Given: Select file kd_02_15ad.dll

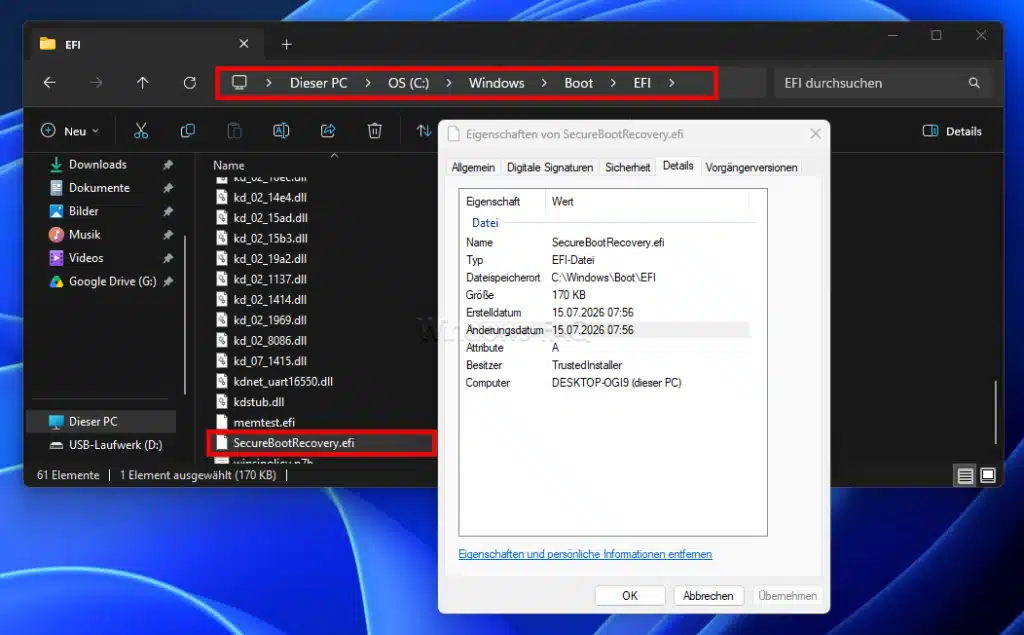Looking at the screenshot, I should coord(270,218).
